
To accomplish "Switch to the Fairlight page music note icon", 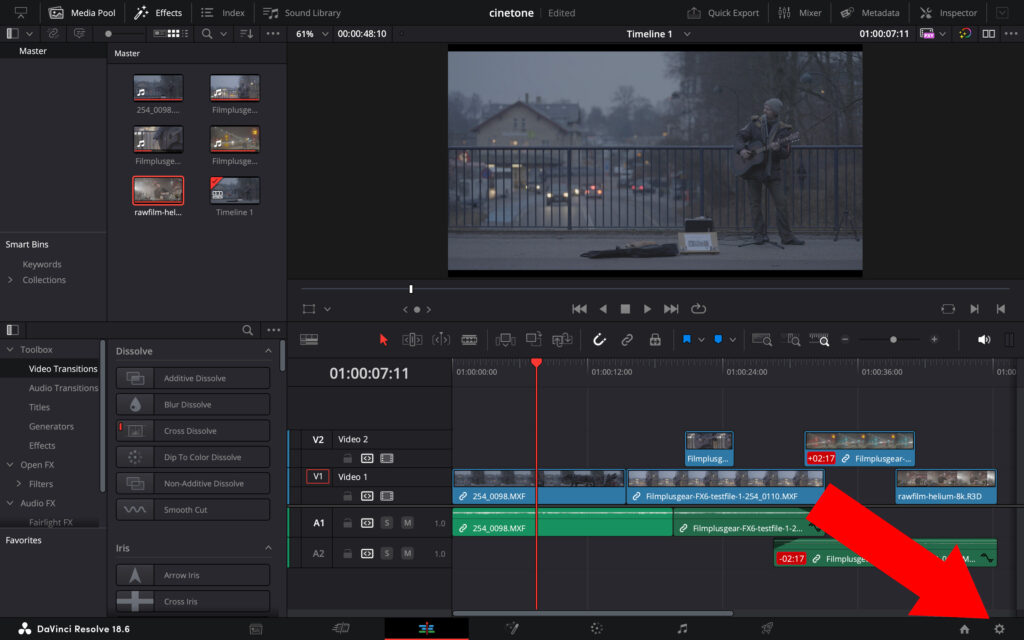I will coord(682,629).
